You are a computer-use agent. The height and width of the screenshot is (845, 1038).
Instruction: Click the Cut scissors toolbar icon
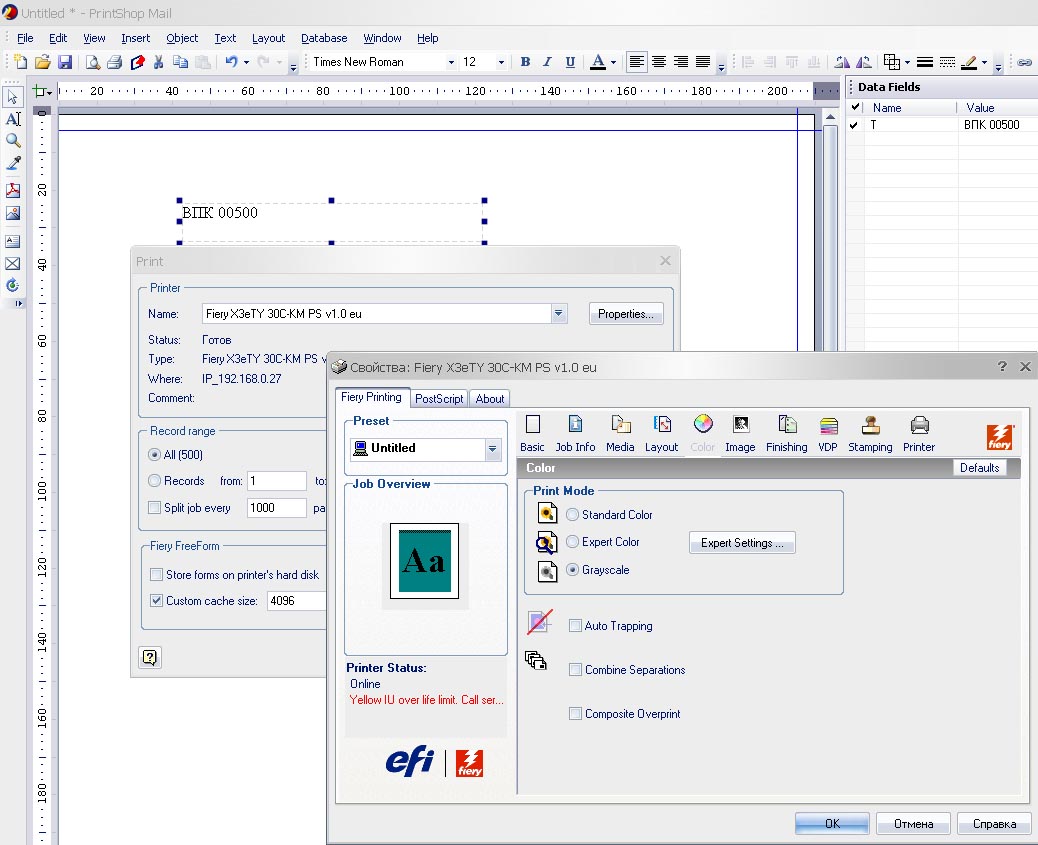click(x=158, y=62)
